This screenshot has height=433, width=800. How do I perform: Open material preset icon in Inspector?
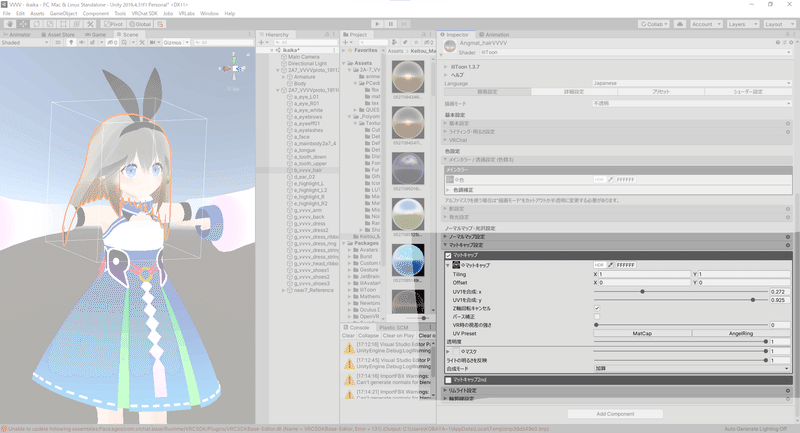[784, 42]
